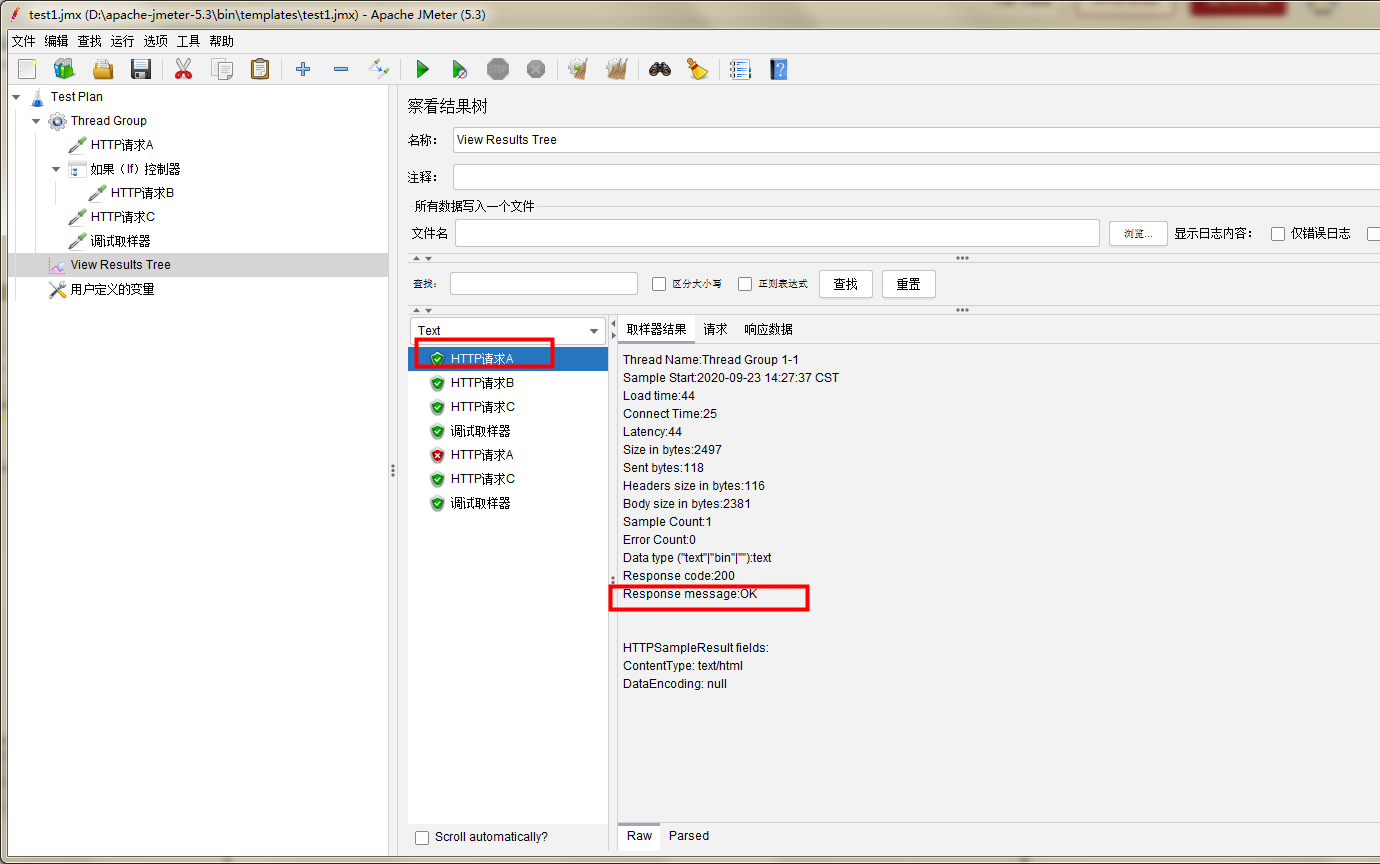
Task: Click the New test plan toolbar icon
Action: tap(27, 69)
